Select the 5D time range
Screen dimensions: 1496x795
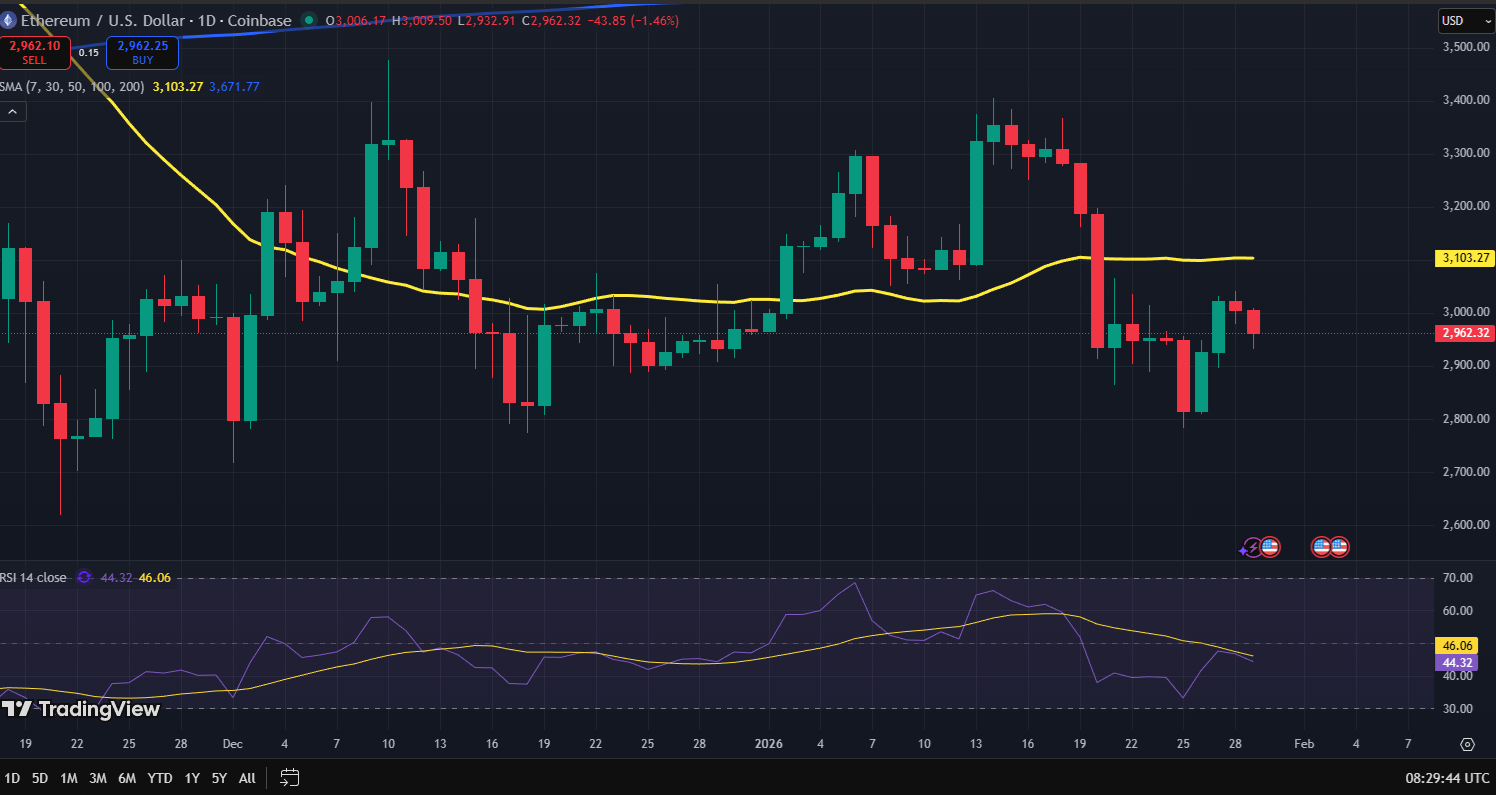(x=40, y=777)
